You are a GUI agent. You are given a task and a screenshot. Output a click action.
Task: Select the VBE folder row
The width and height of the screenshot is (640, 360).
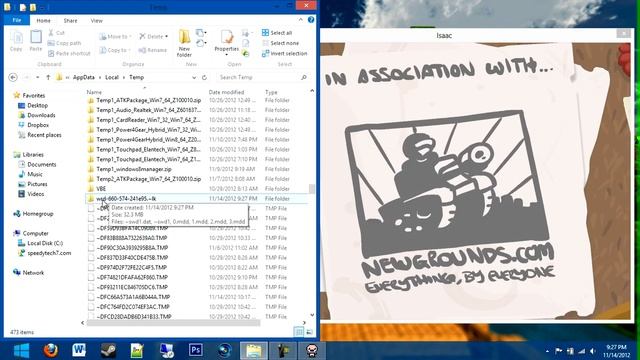click(197, 189)
